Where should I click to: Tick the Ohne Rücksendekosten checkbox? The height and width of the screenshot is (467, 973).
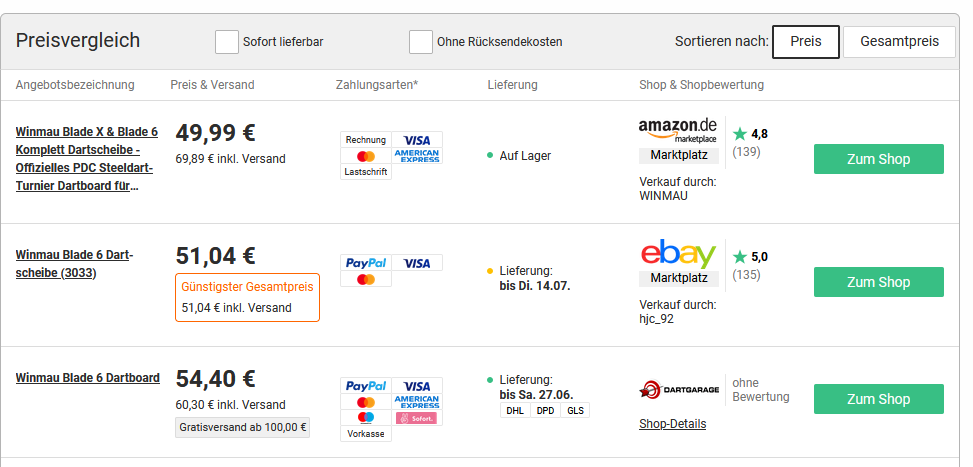point(421,42)
